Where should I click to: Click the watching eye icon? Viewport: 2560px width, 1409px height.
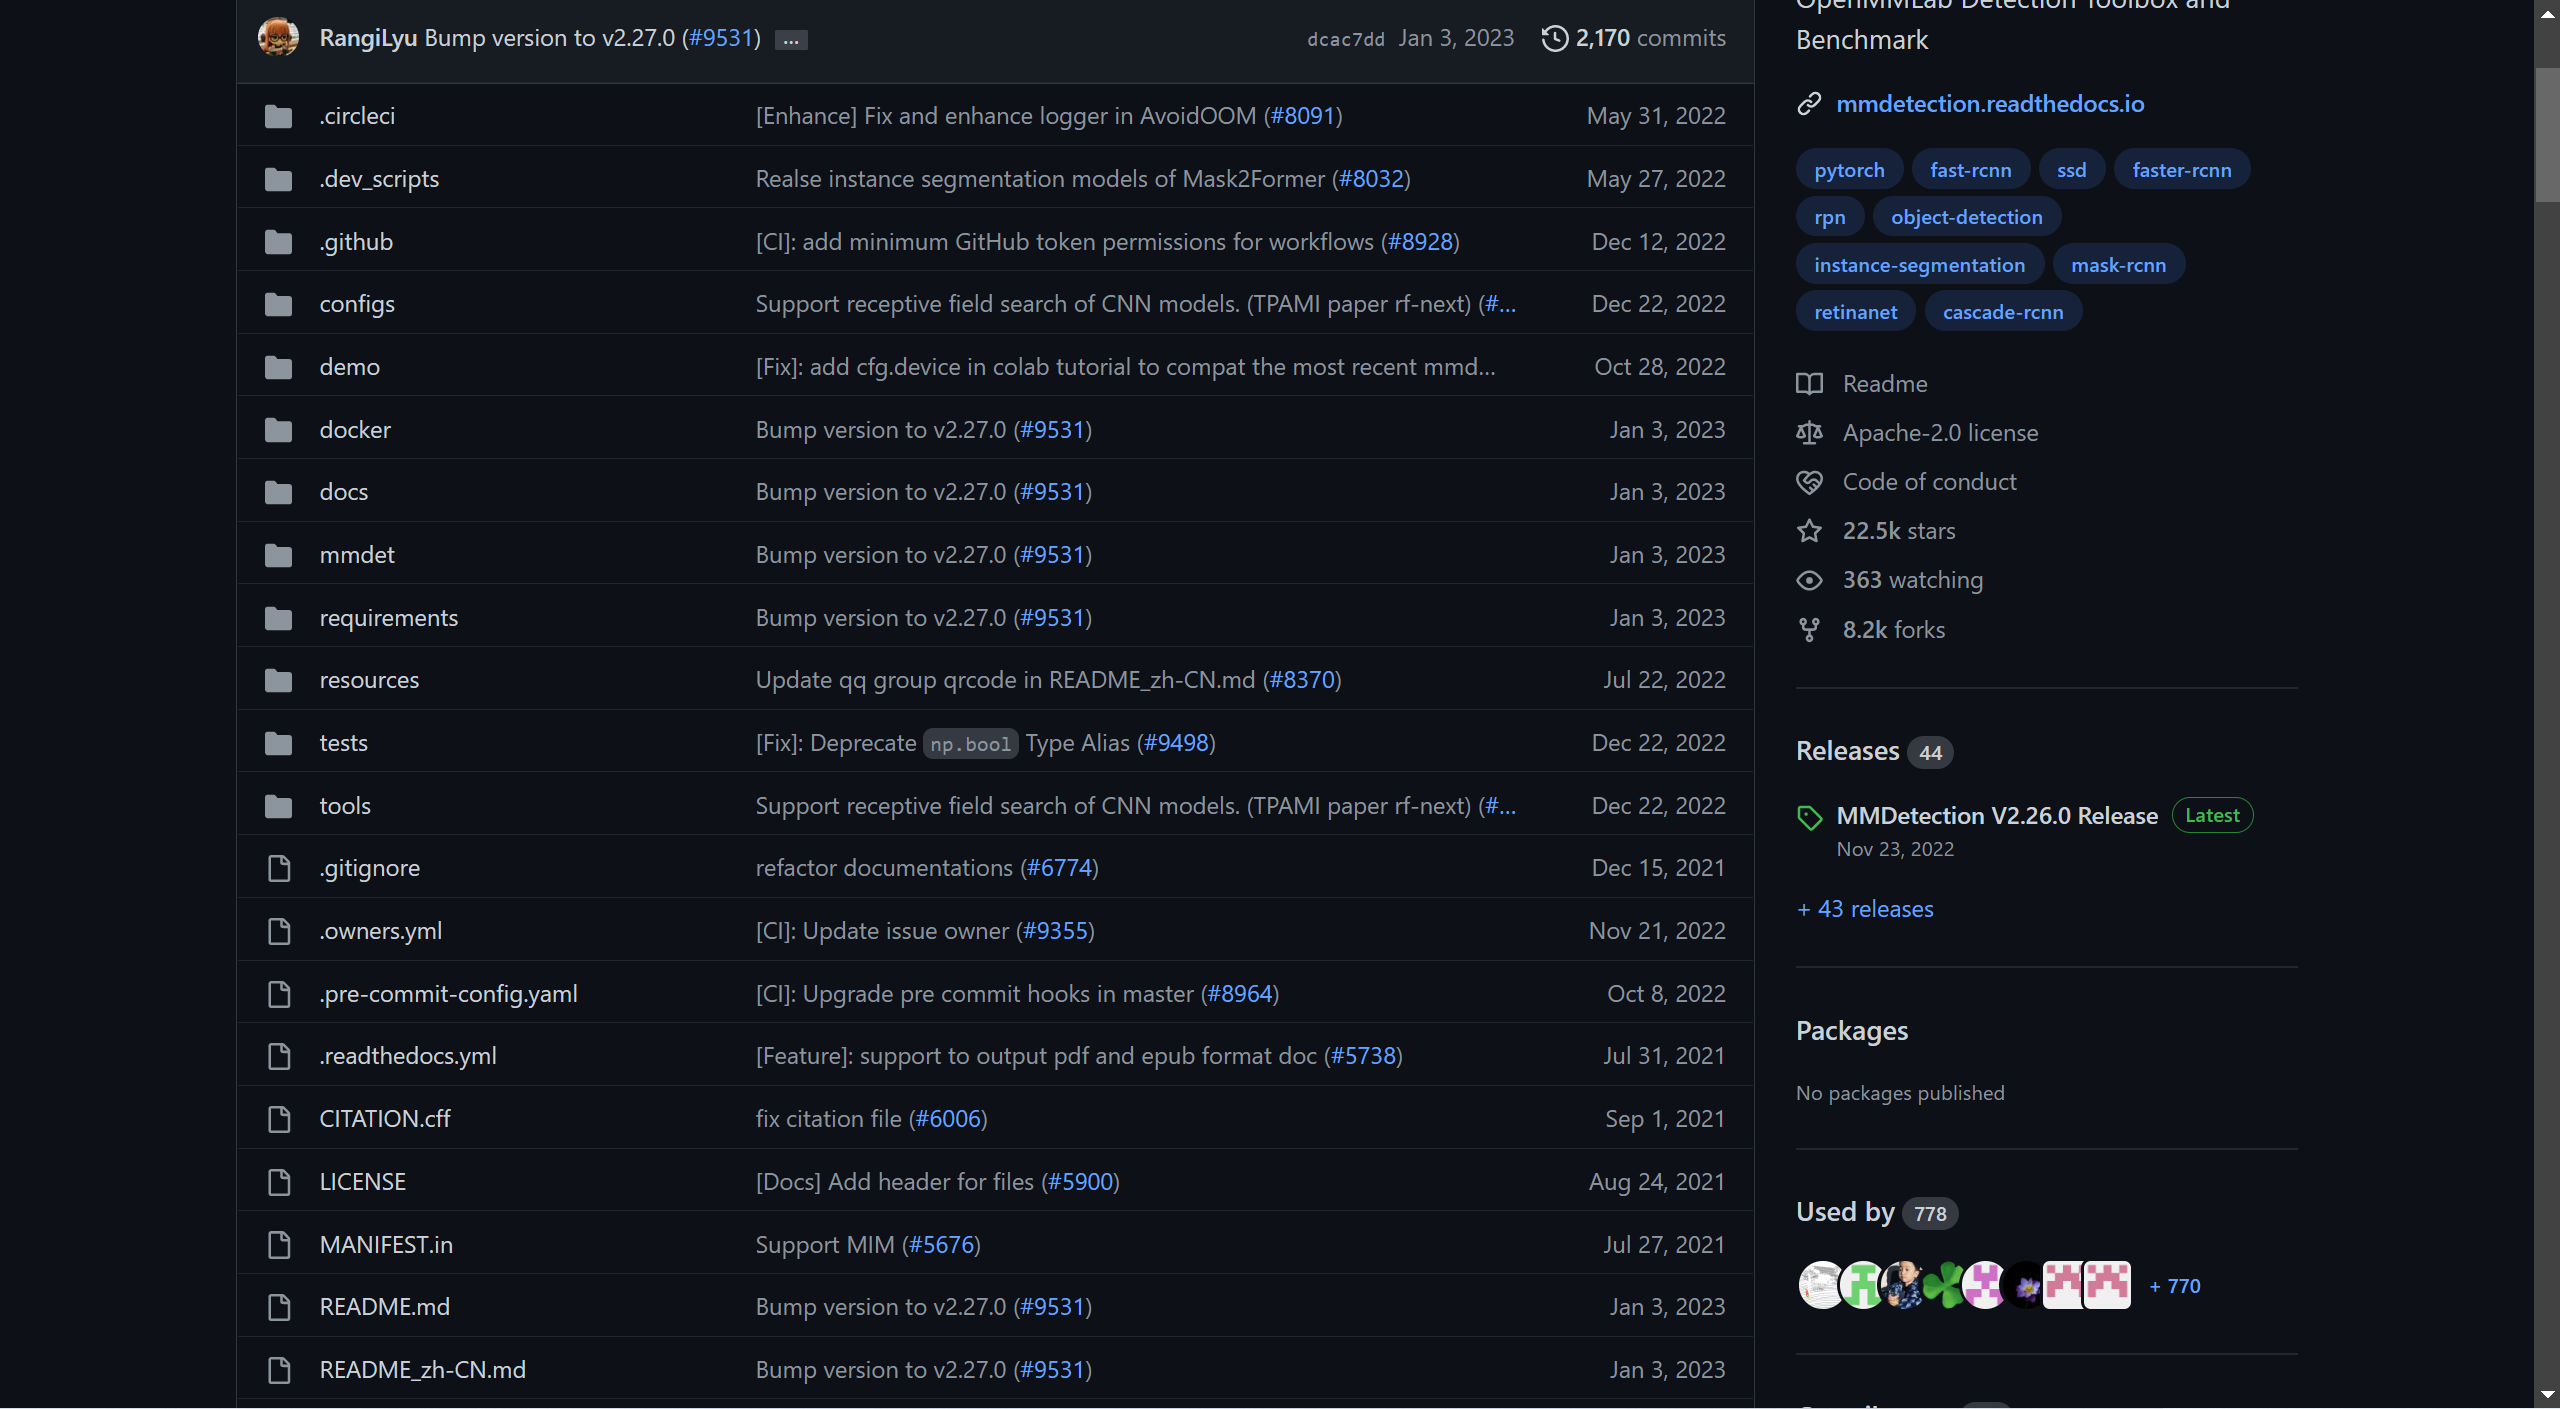pos(1809,580)
